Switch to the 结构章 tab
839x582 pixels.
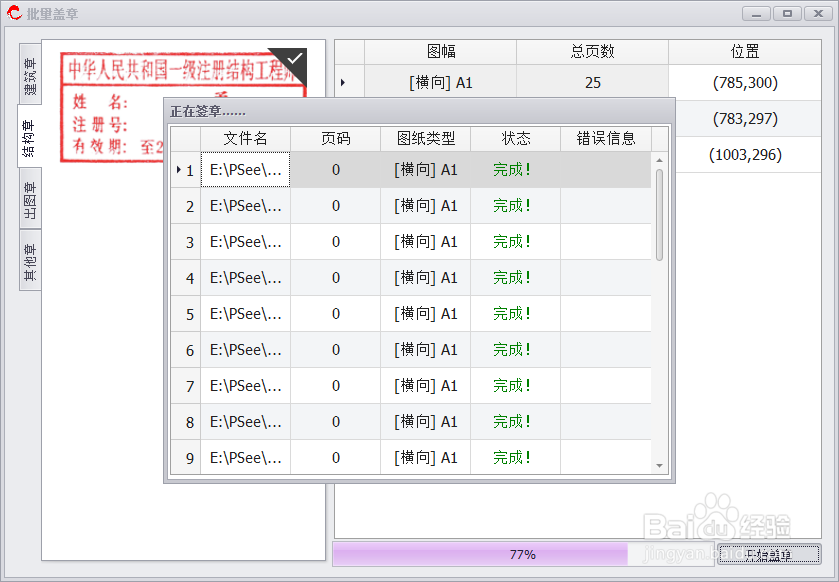(x=29, y=136)
